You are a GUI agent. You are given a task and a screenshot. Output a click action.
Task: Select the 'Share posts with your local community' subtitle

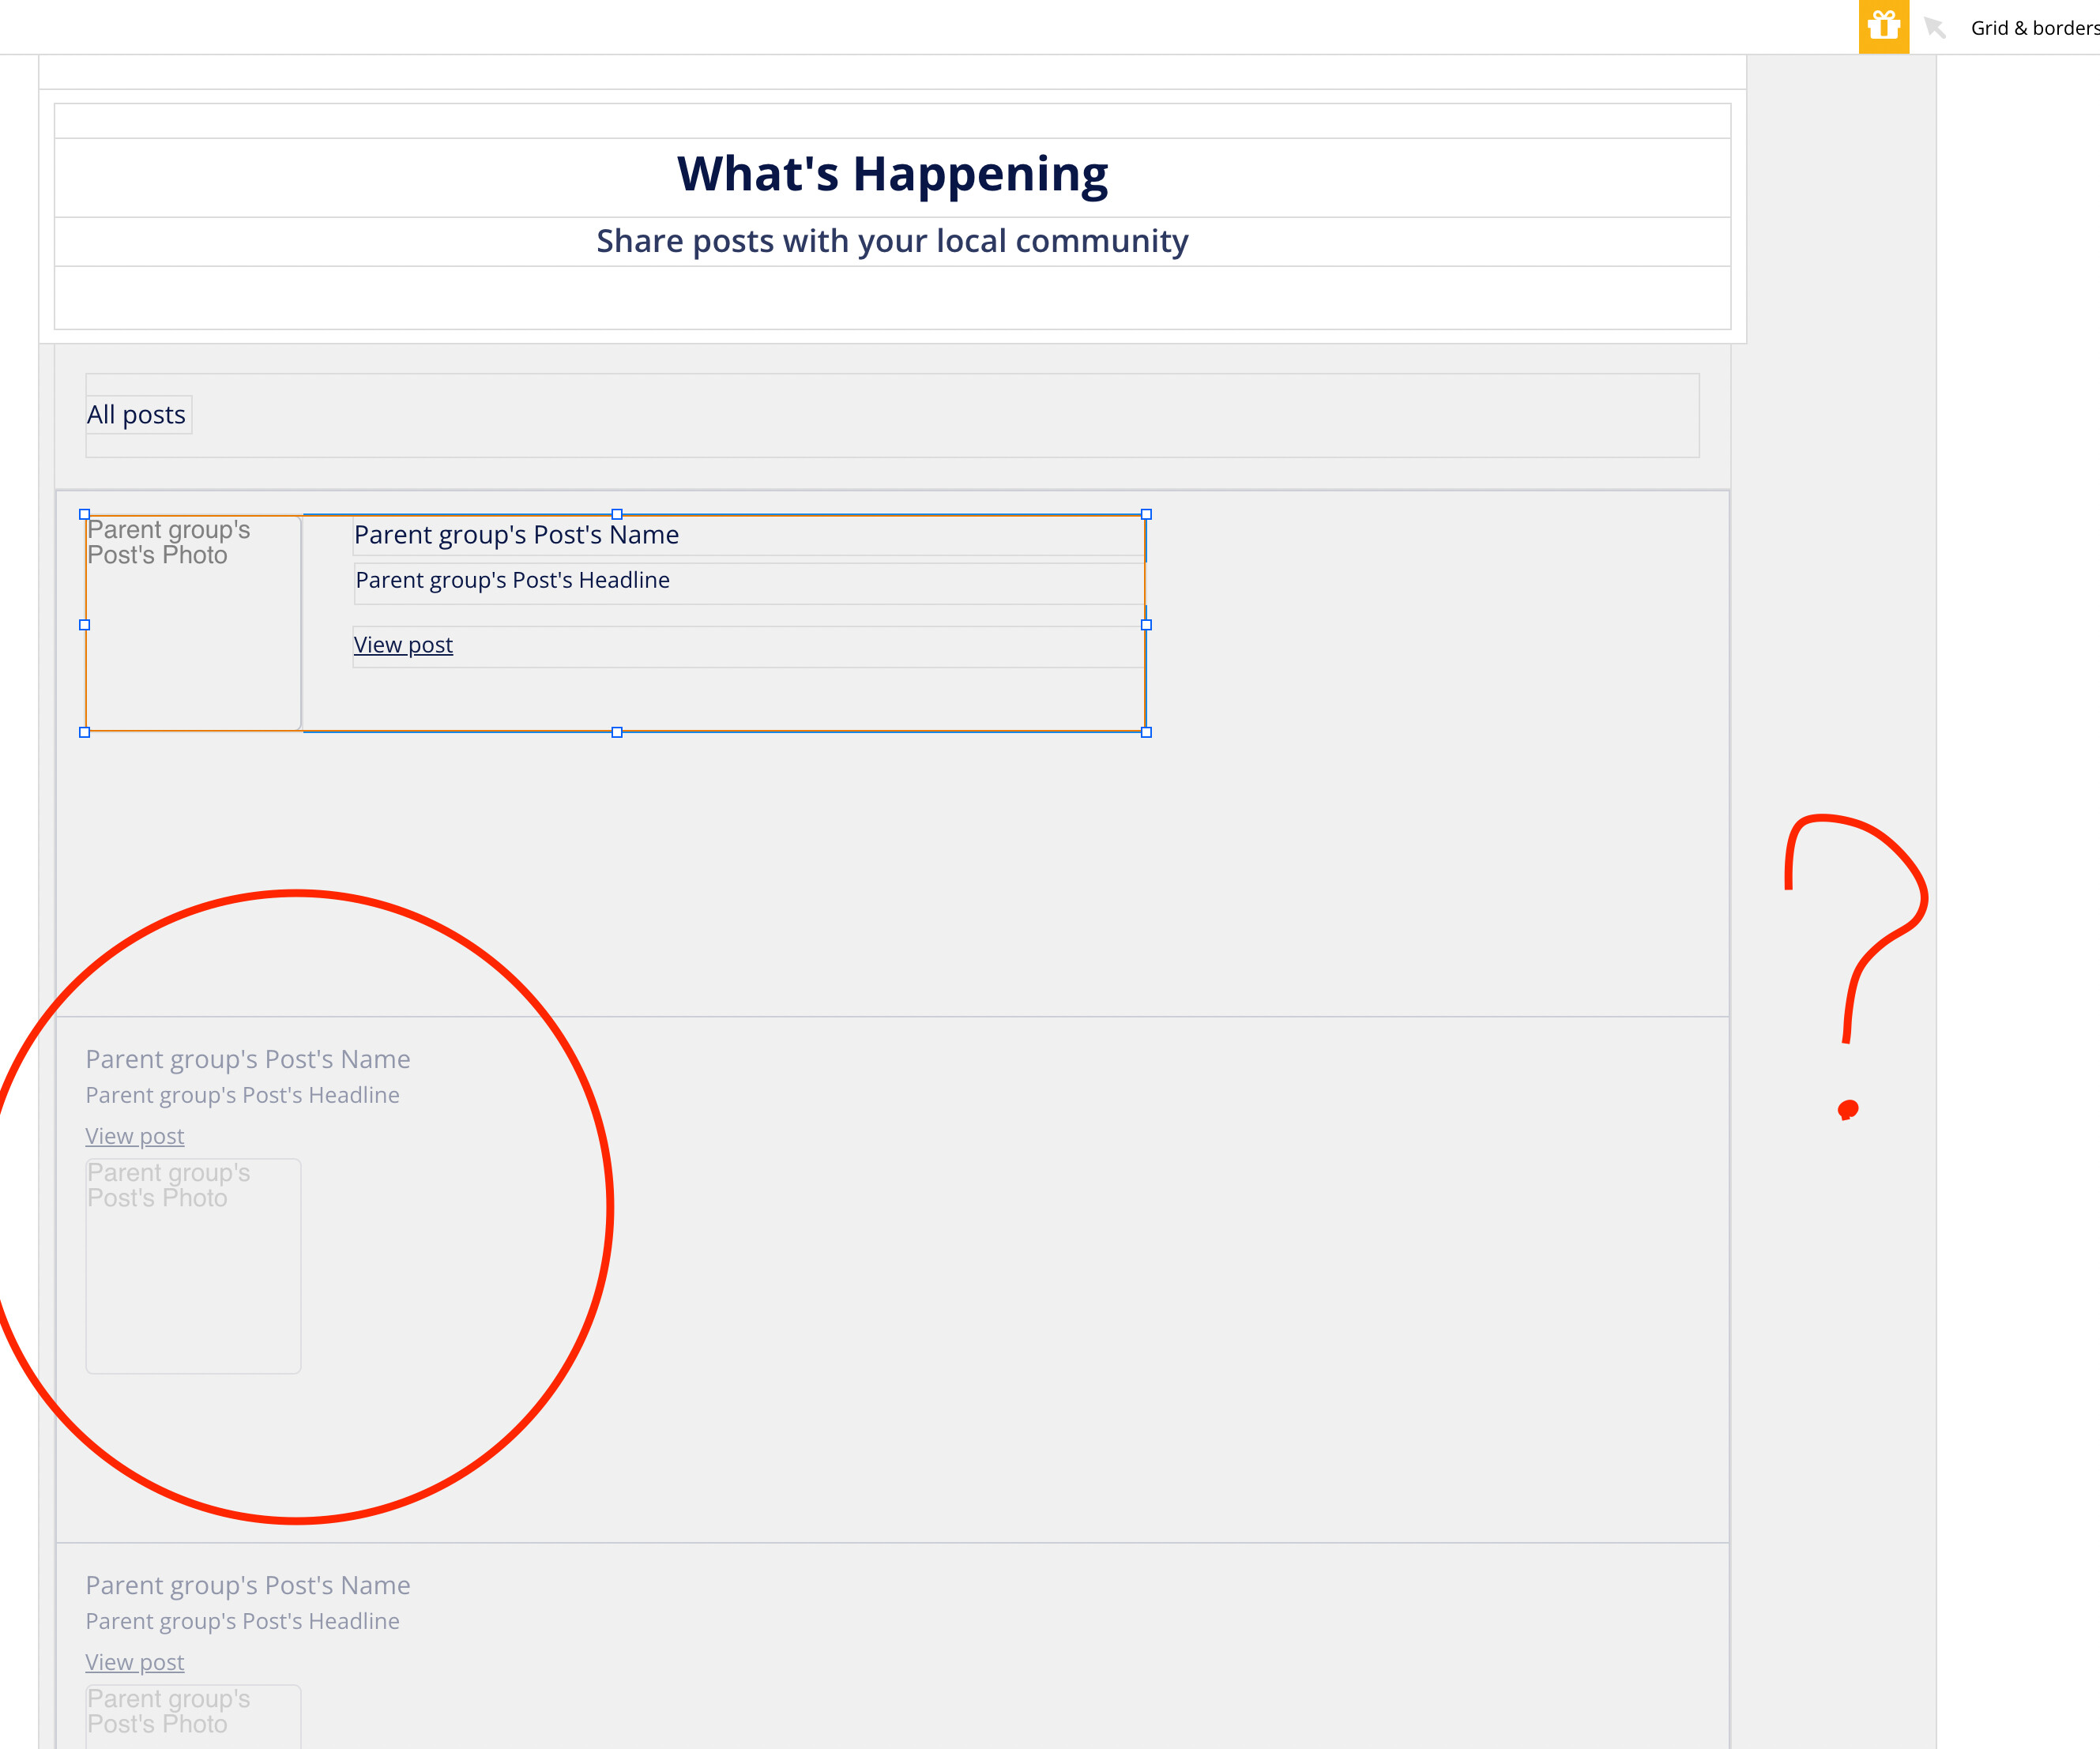click(892, 241)
